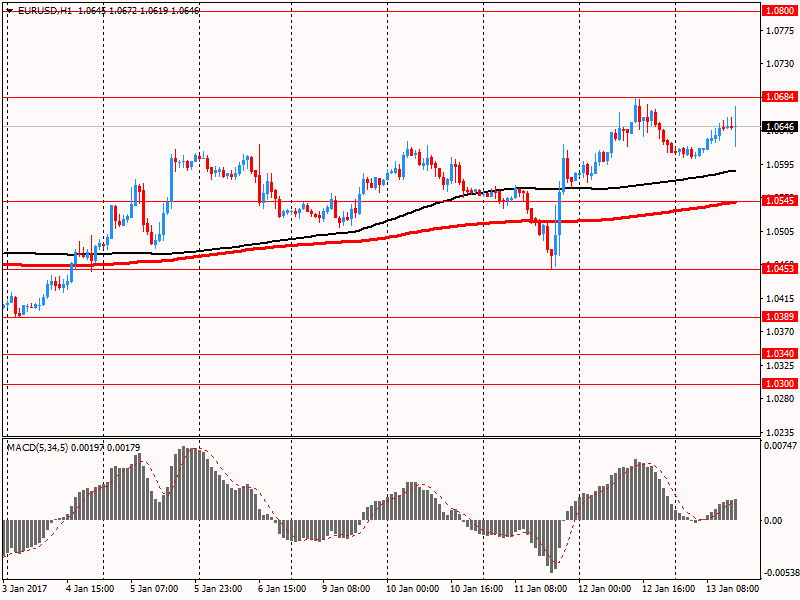Select the 1.0389 red price label
The height and width of the screenshot is (600, 800).
click(x=779, y=317)
